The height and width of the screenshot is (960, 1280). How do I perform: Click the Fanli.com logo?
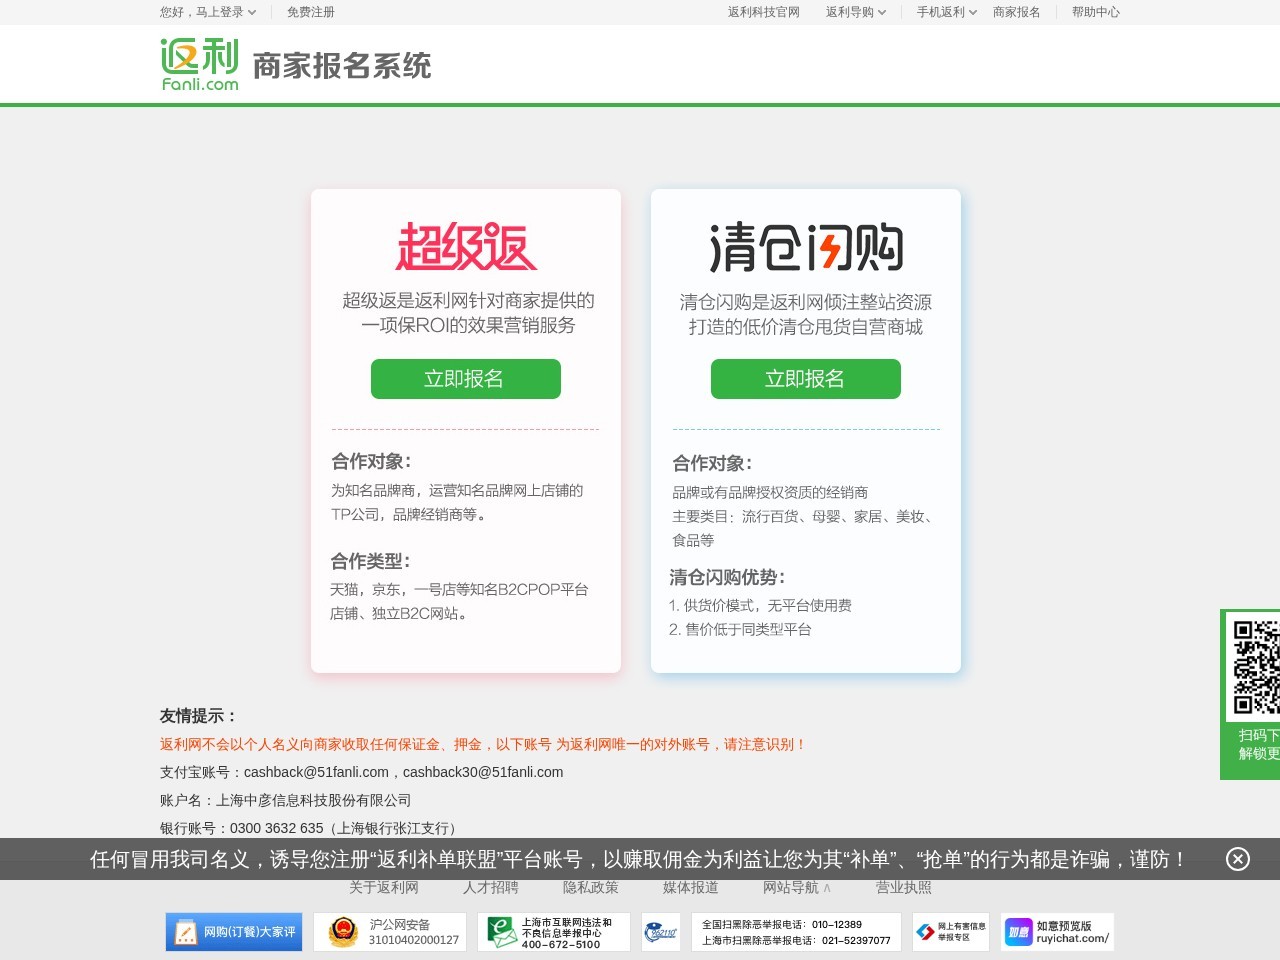point(200,65)
